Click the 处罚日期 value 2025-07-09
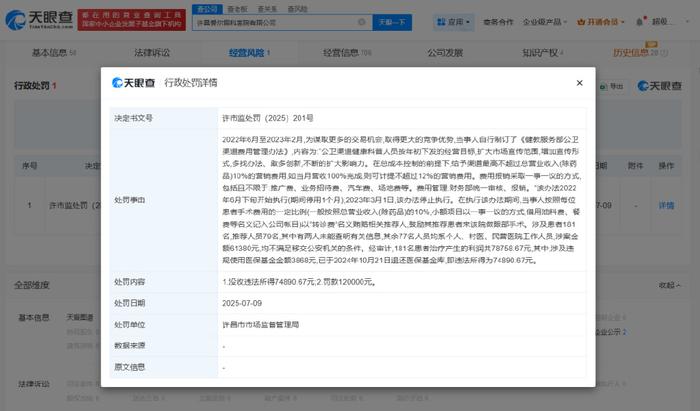This screenshot has height=411, width=700. (242, 303)
